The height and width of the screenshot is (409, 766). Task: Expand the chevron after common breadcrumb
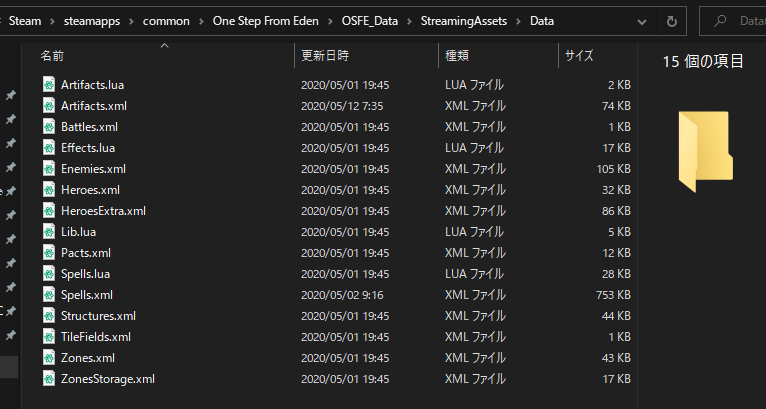point(201,22)
